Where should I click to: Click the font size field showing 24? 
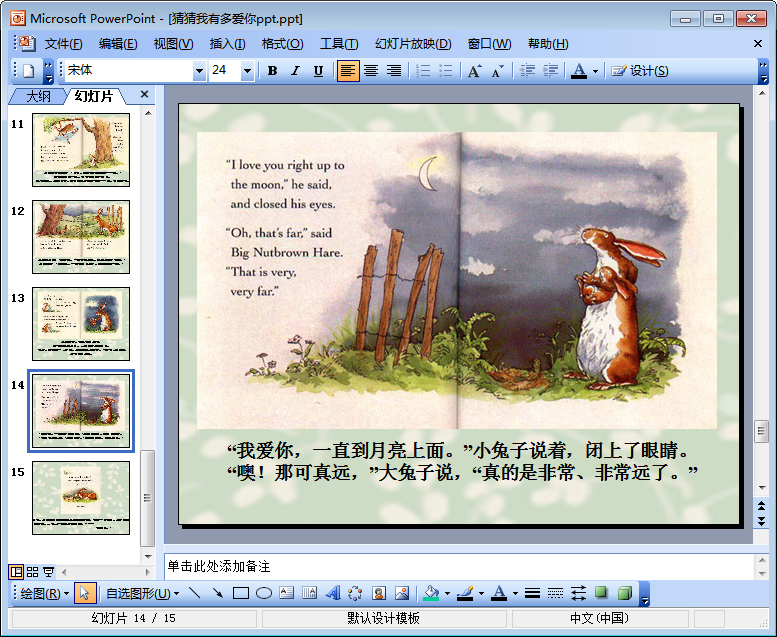click(x=224, y=70)
